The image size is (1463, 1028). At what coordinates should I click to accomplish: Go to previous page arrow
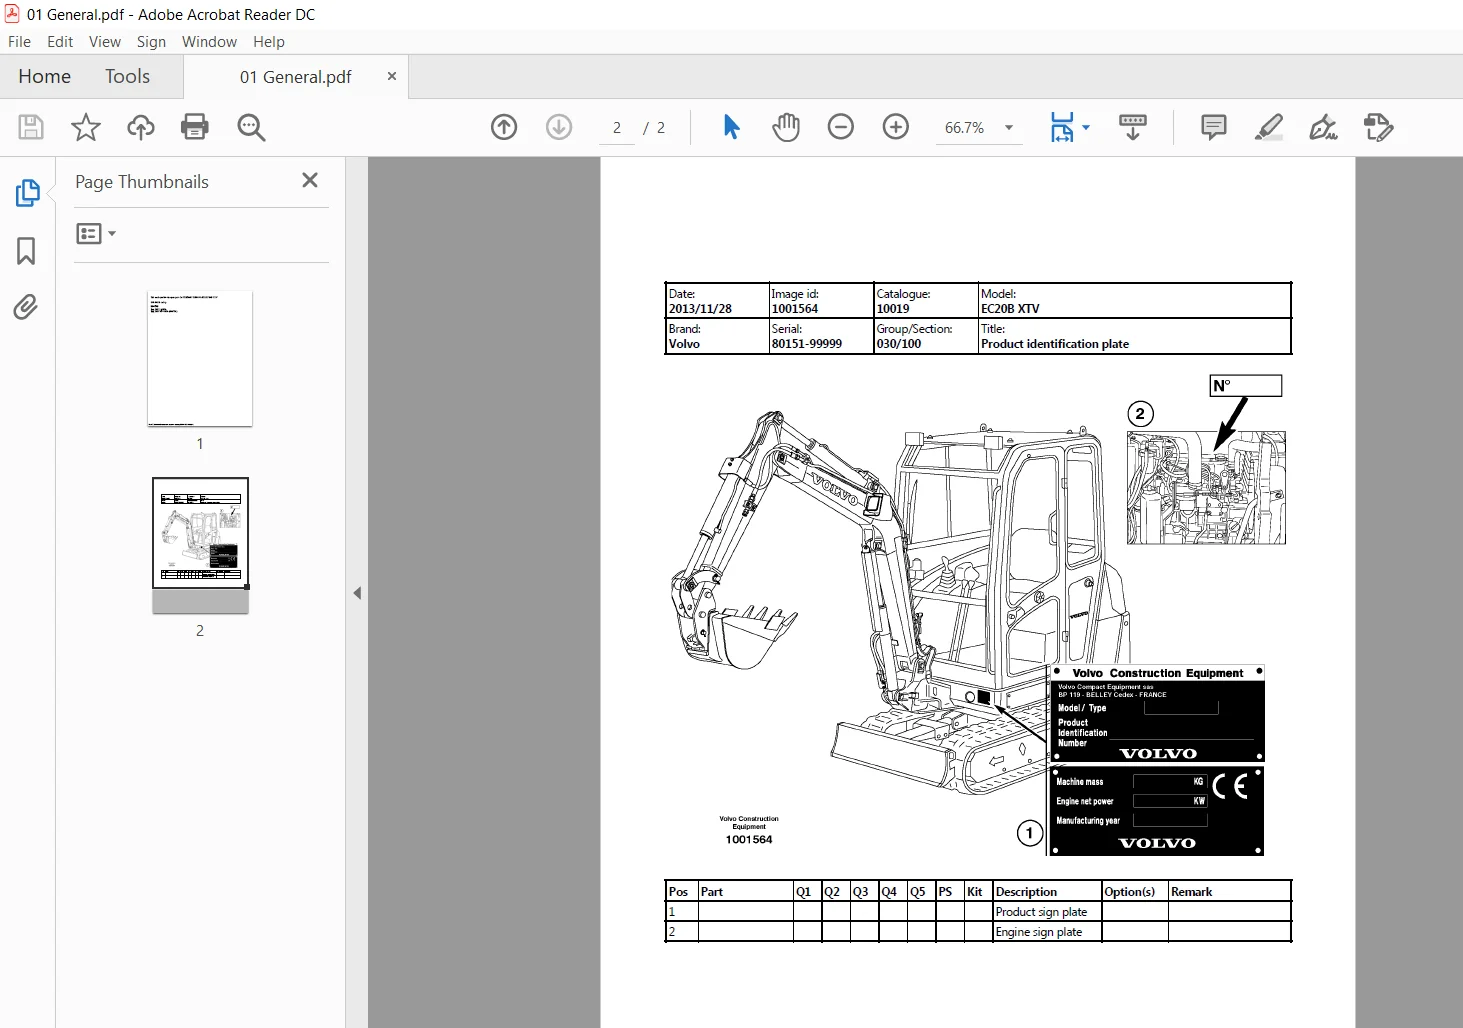pyautogui.click(x=504, y=127)
